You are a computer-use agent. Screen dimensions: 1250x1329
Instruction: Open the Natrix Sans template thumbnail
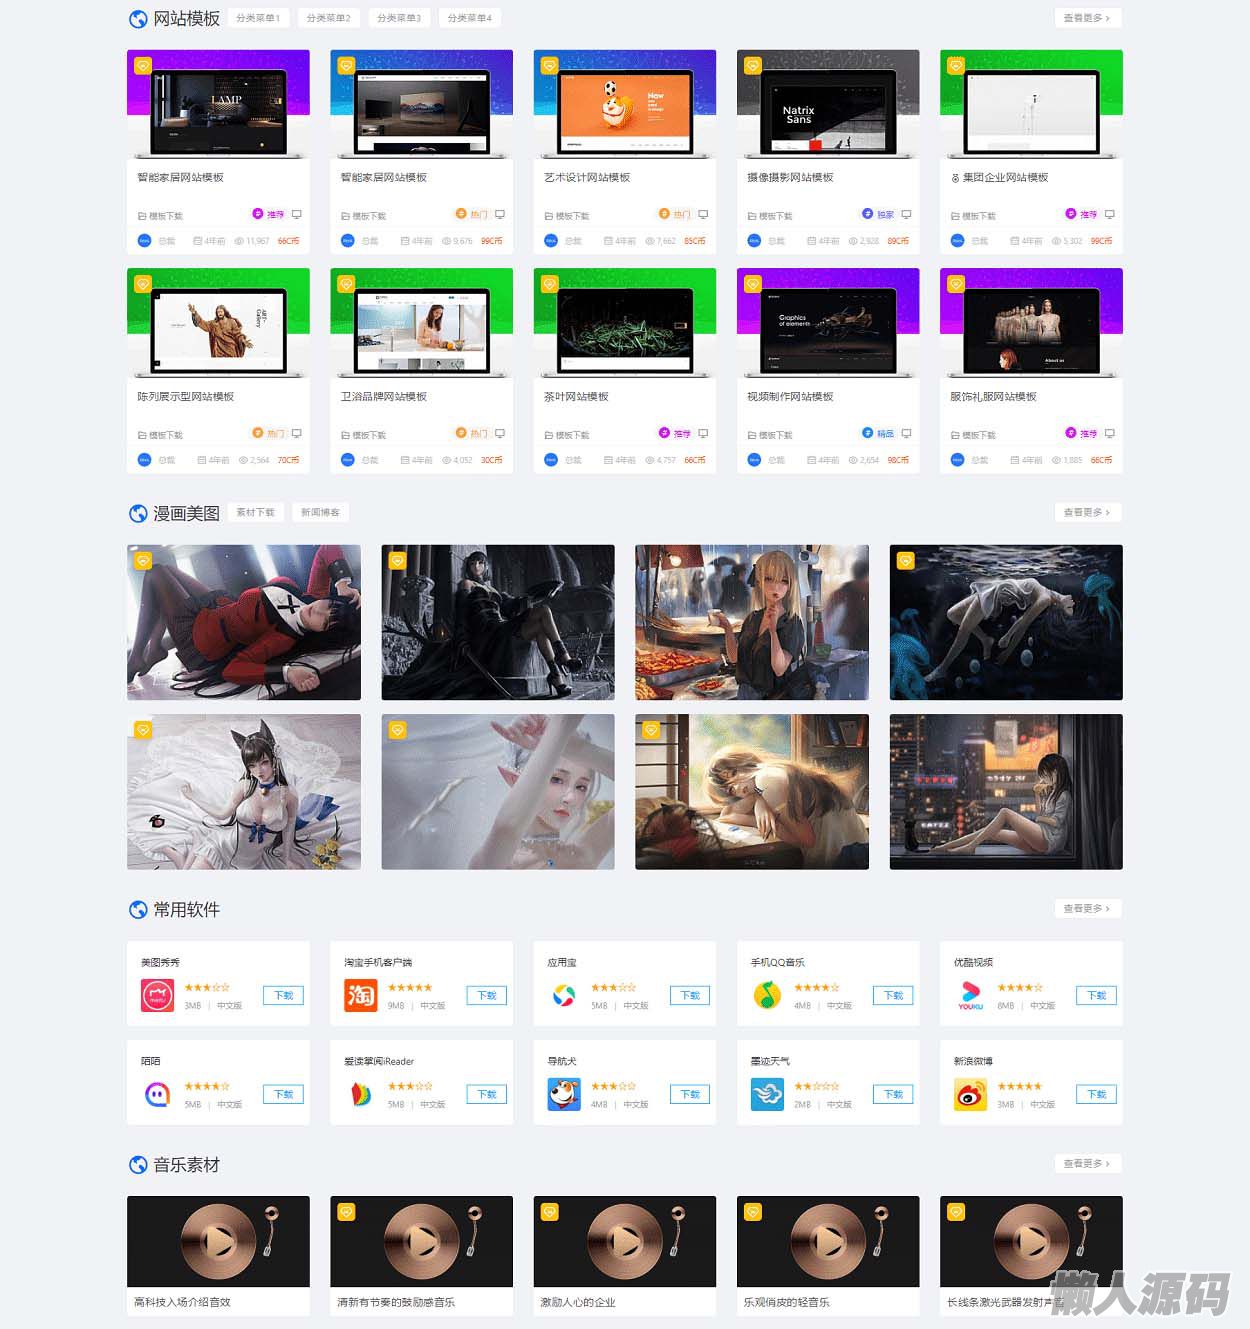(828, 104)
